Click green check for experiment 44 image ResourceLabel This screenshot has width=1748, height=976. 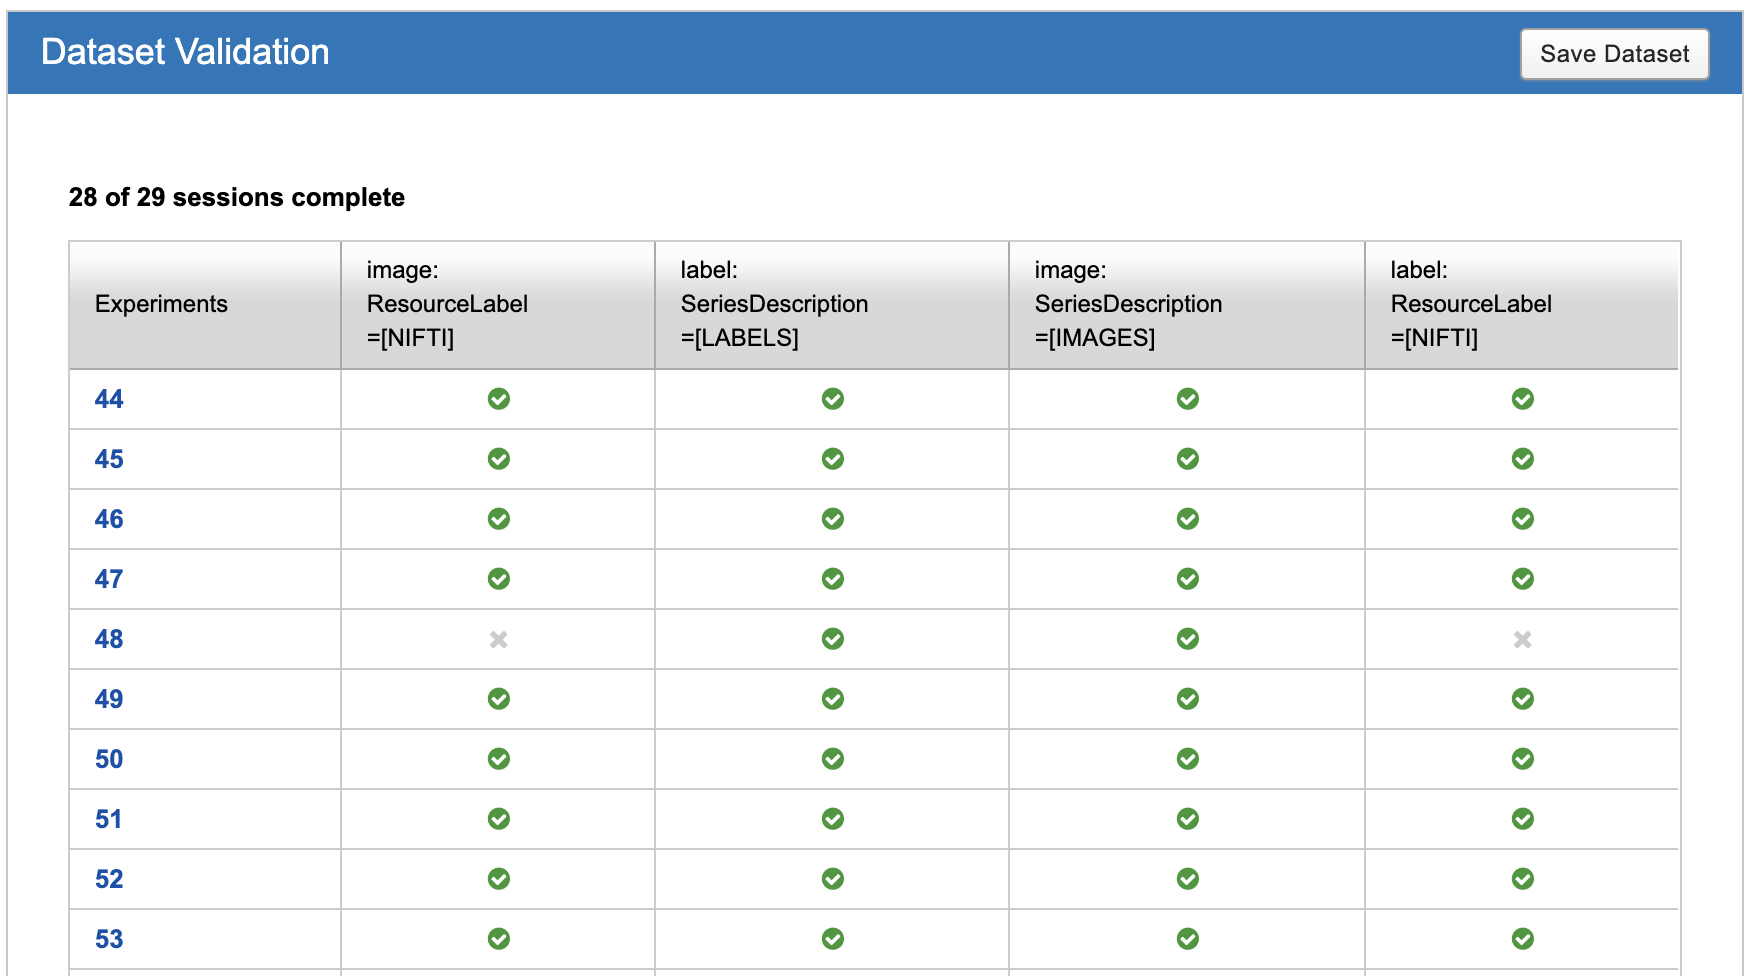coord(498,399)
